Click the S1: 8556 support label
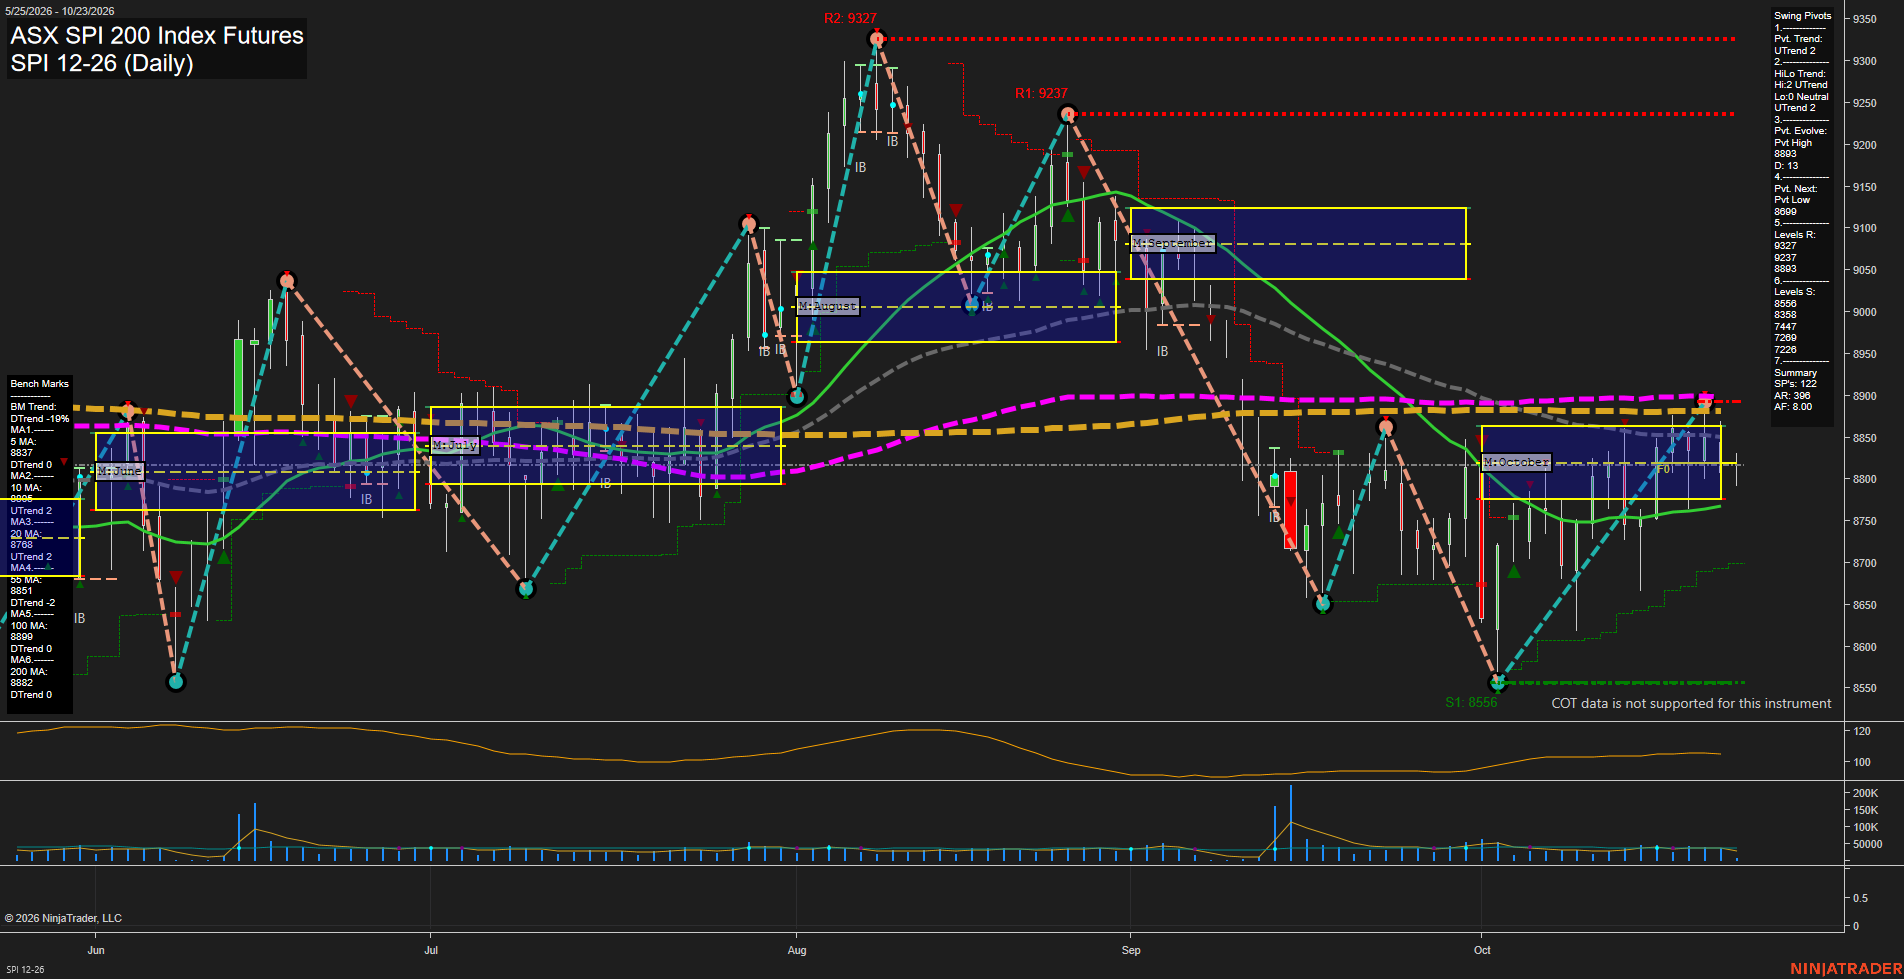The width and height of the screenshot is (1904, 979). click(1471, 702)
